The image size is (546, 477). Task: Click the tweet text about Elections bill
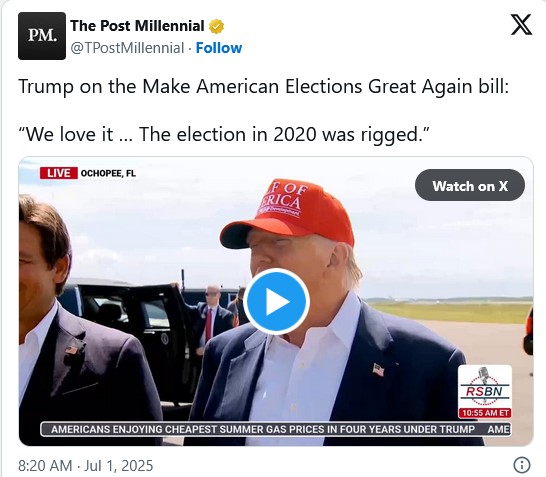point(263,87)
